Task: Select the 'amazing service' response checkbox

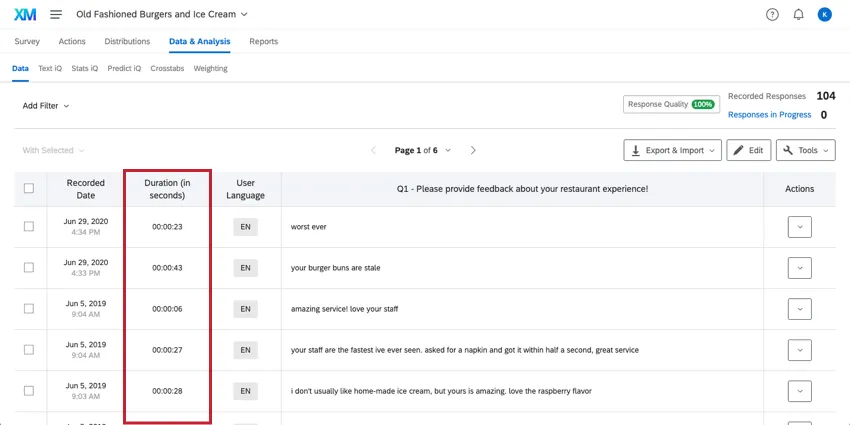Action: point(28,309)
